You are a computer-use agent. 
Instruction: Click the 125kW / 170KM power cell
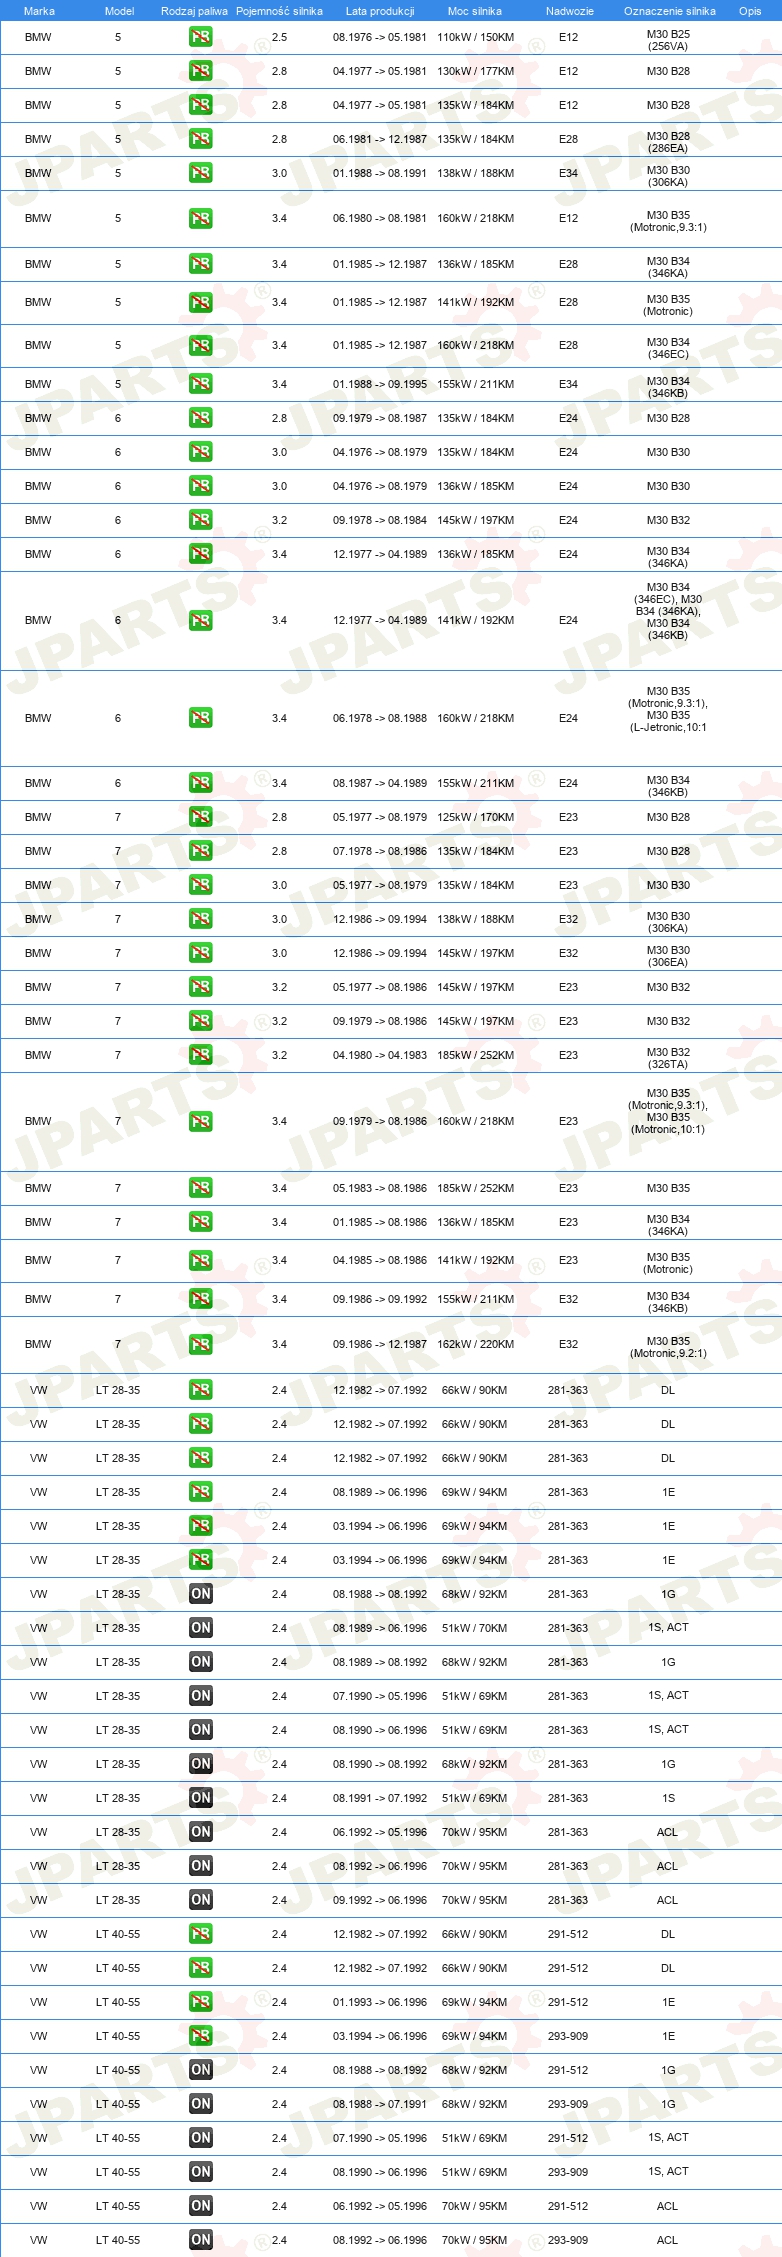pyautogui.click(x=475, y=817)
